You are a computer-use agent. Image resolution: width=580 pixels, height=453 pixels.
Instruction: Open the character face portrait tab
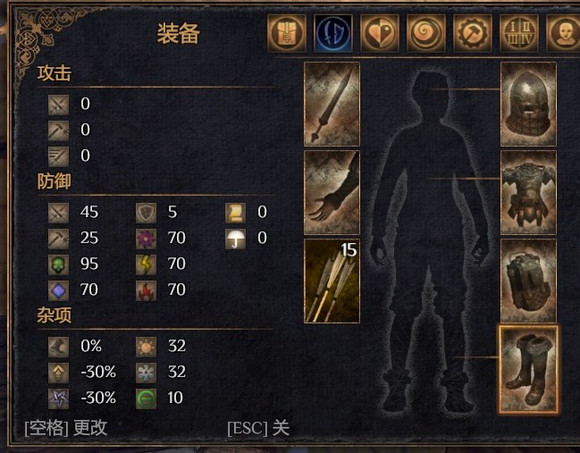pyautogui.click(x=563, y=33)
